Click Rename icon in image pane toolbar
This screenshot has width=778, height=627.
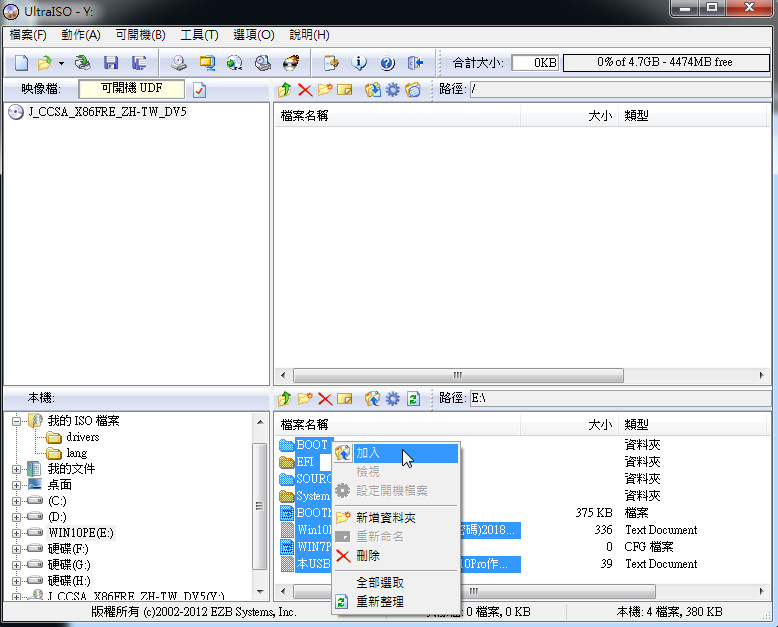[x=344, y=90]
